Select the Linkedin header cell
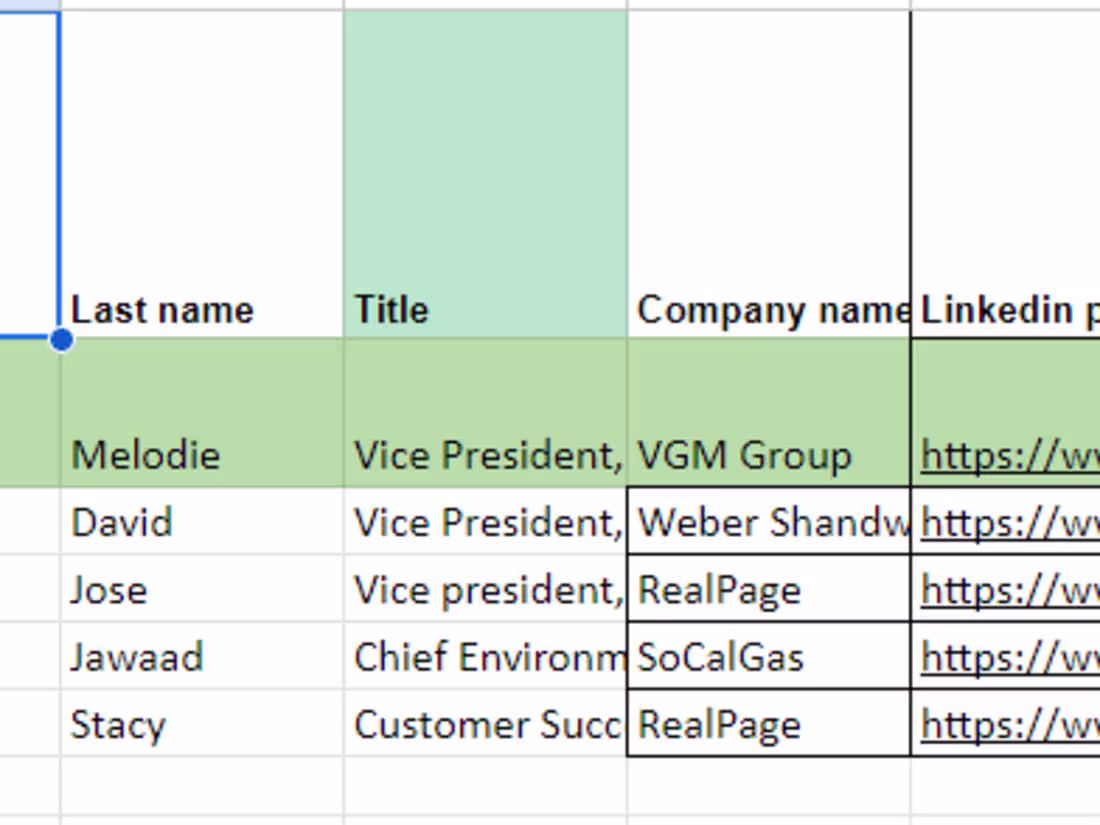The width and height of the screenshot is (1100, 825). click(1005, 174)
